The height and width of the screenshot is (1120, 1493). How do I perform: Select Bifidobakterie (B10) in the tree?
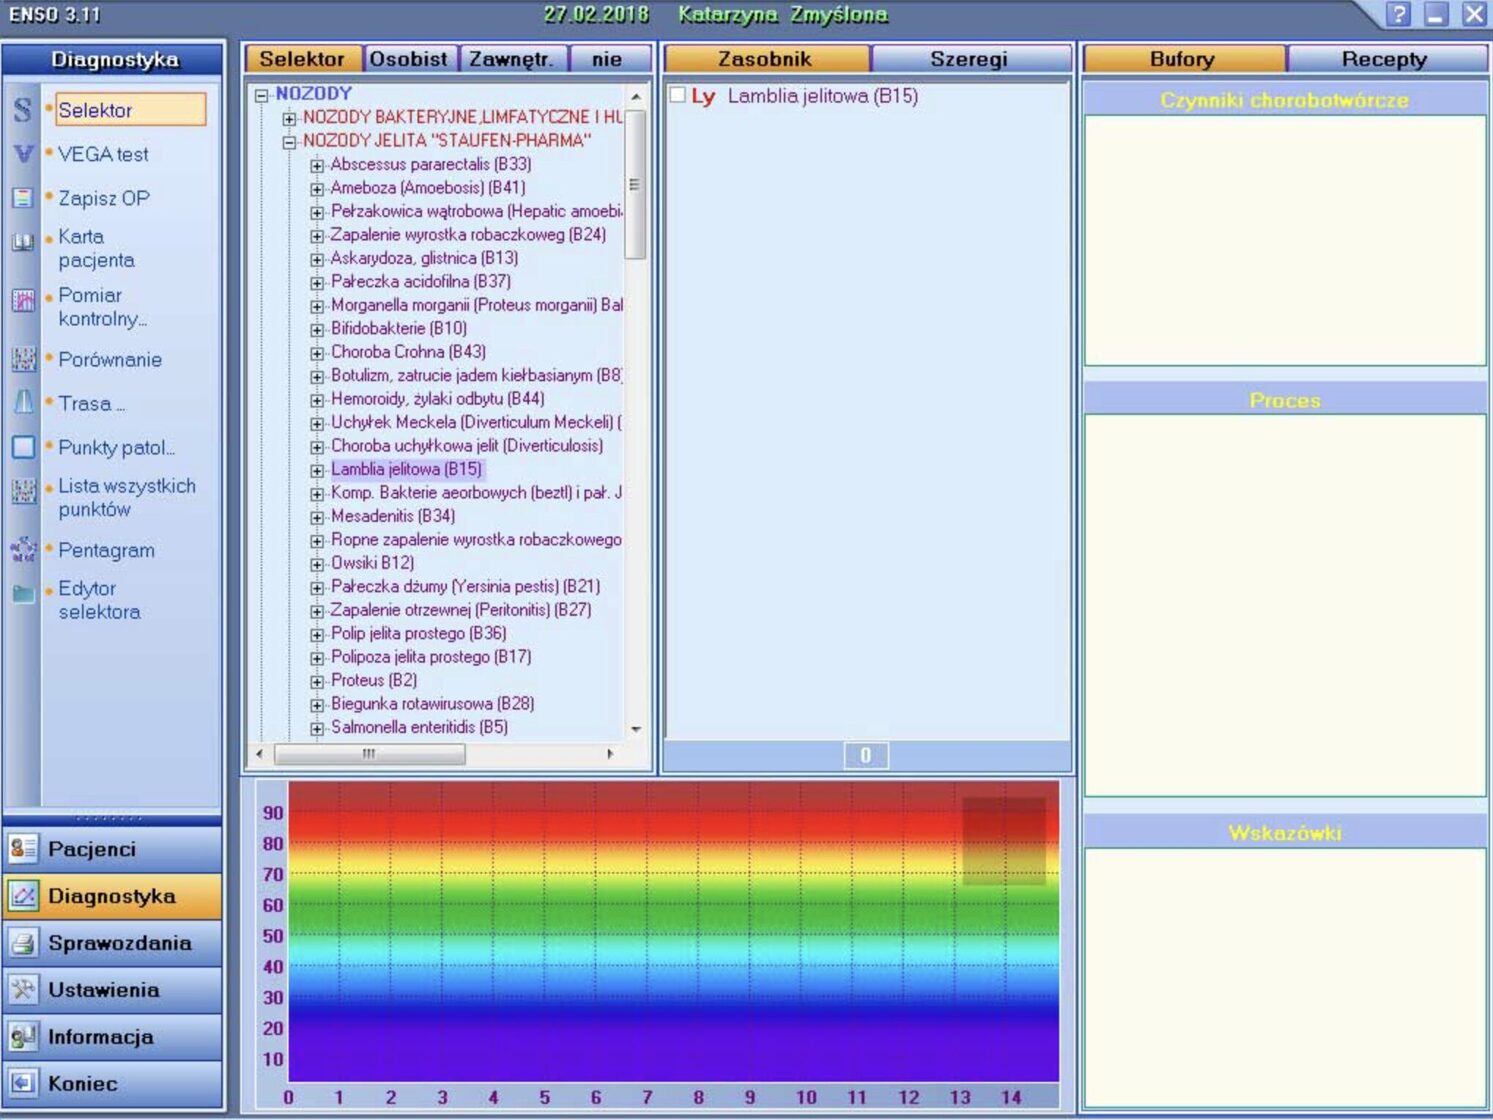(399, 328)
